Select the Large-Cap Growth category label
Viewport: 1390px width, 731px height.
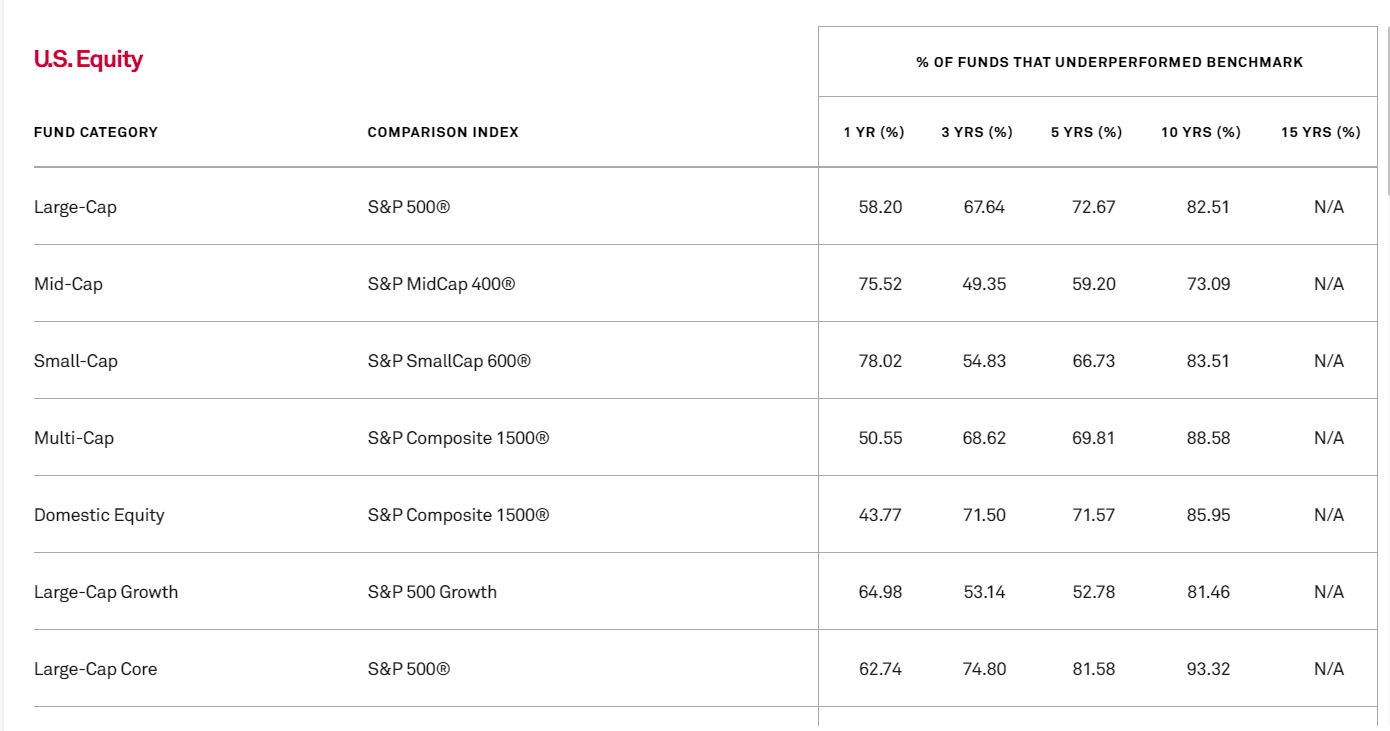[106, 592]
